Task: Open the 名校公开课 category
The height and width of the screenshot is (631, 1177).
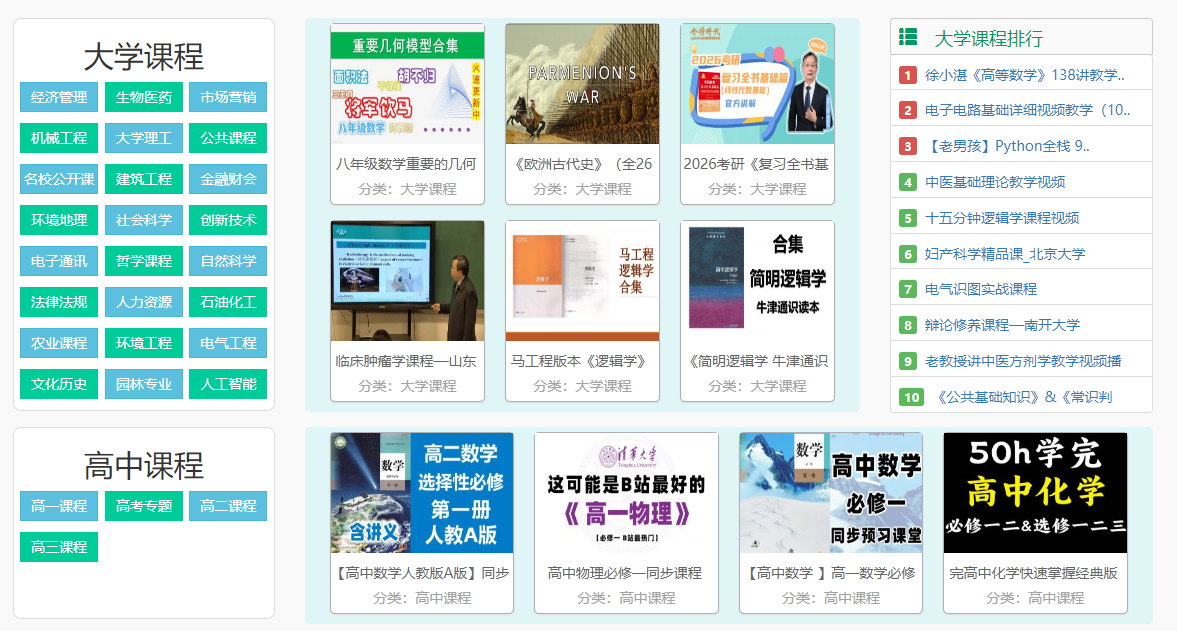Action: pyautogui.click(x=58, y=179)
